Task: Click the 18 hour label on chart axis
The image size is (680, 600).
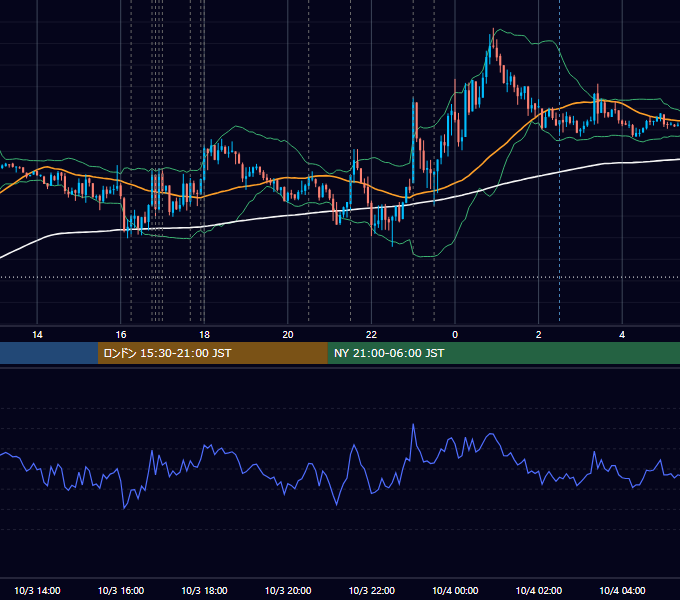Action: pyautogui.click(x=204, y=335)
